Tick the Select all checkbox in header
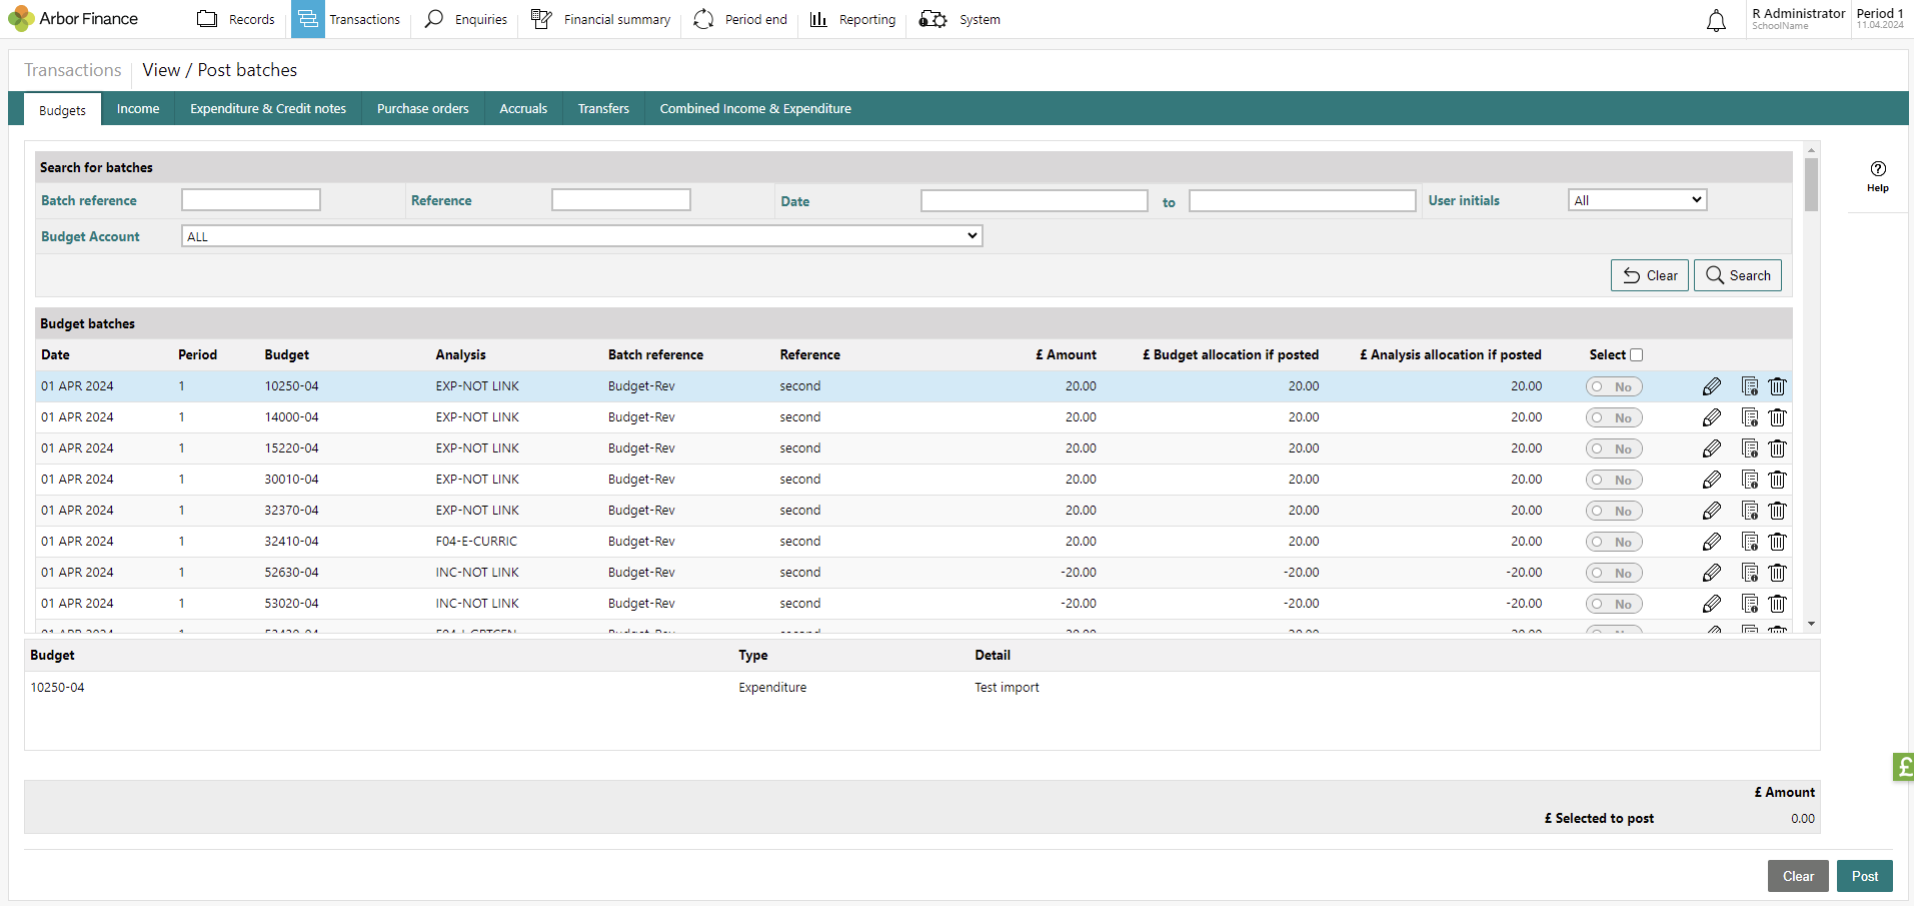 [1636, 355]
